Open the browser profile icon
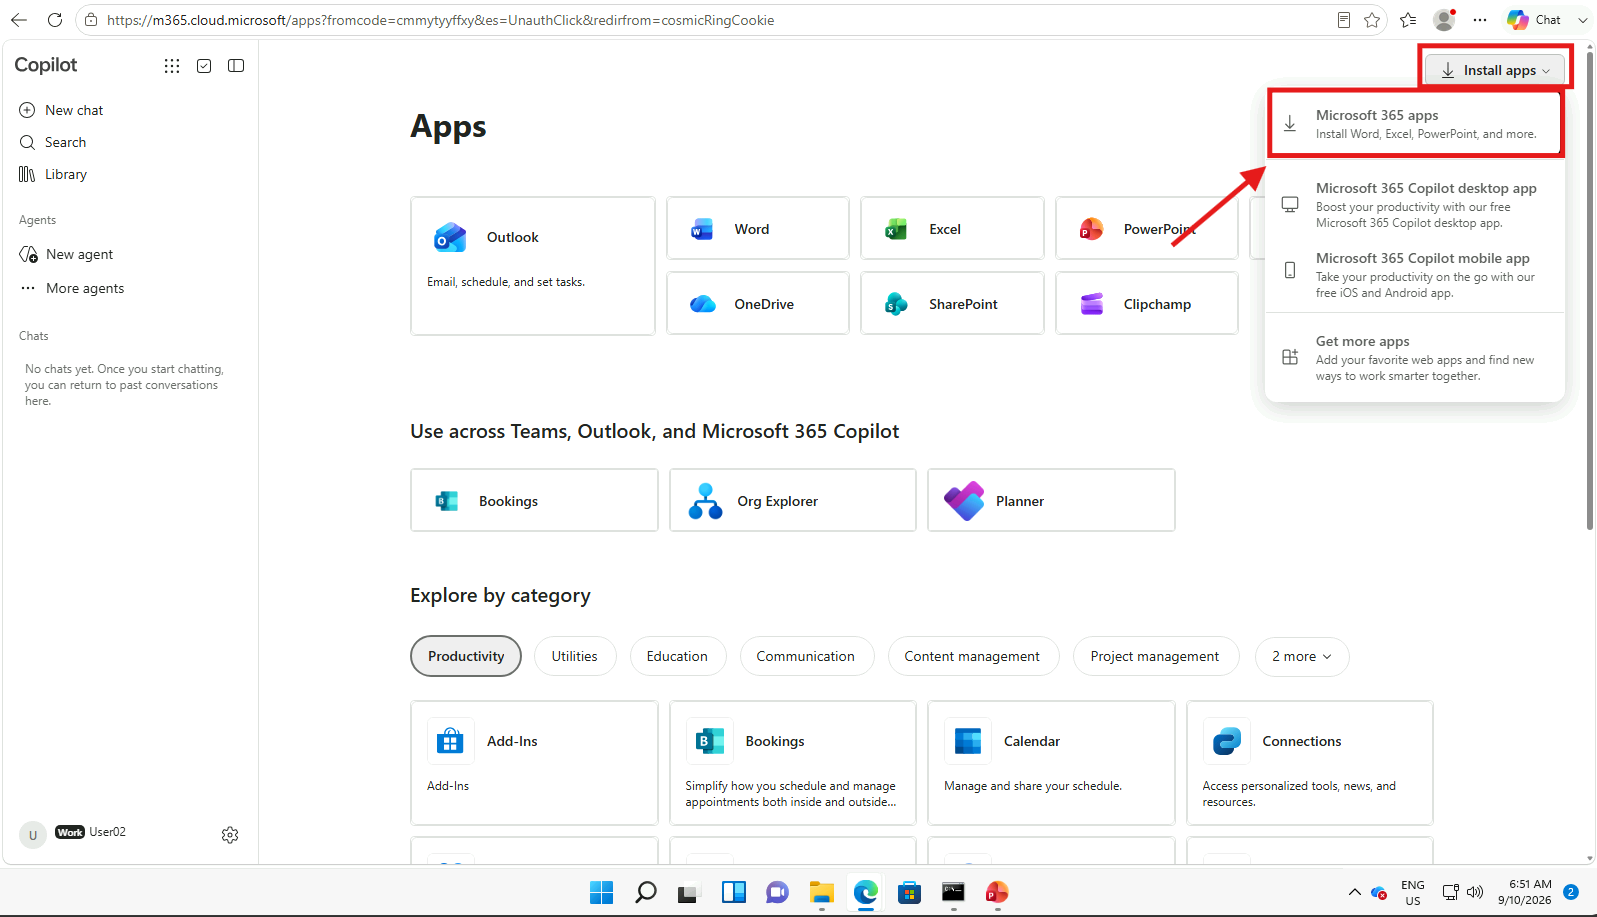 [x=1444, y=20]
